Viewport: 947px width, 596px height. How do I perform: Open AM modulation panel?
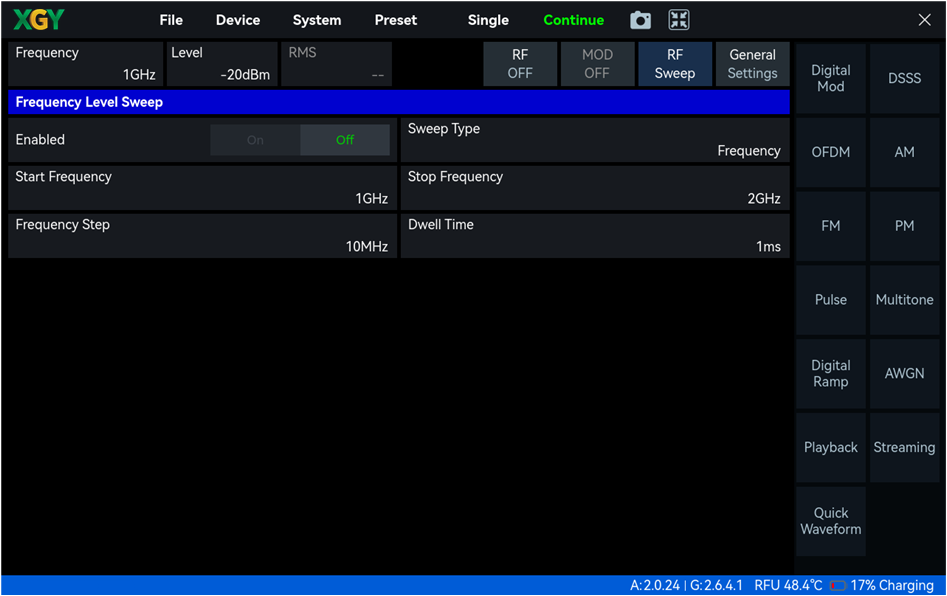tap(904, 152)
